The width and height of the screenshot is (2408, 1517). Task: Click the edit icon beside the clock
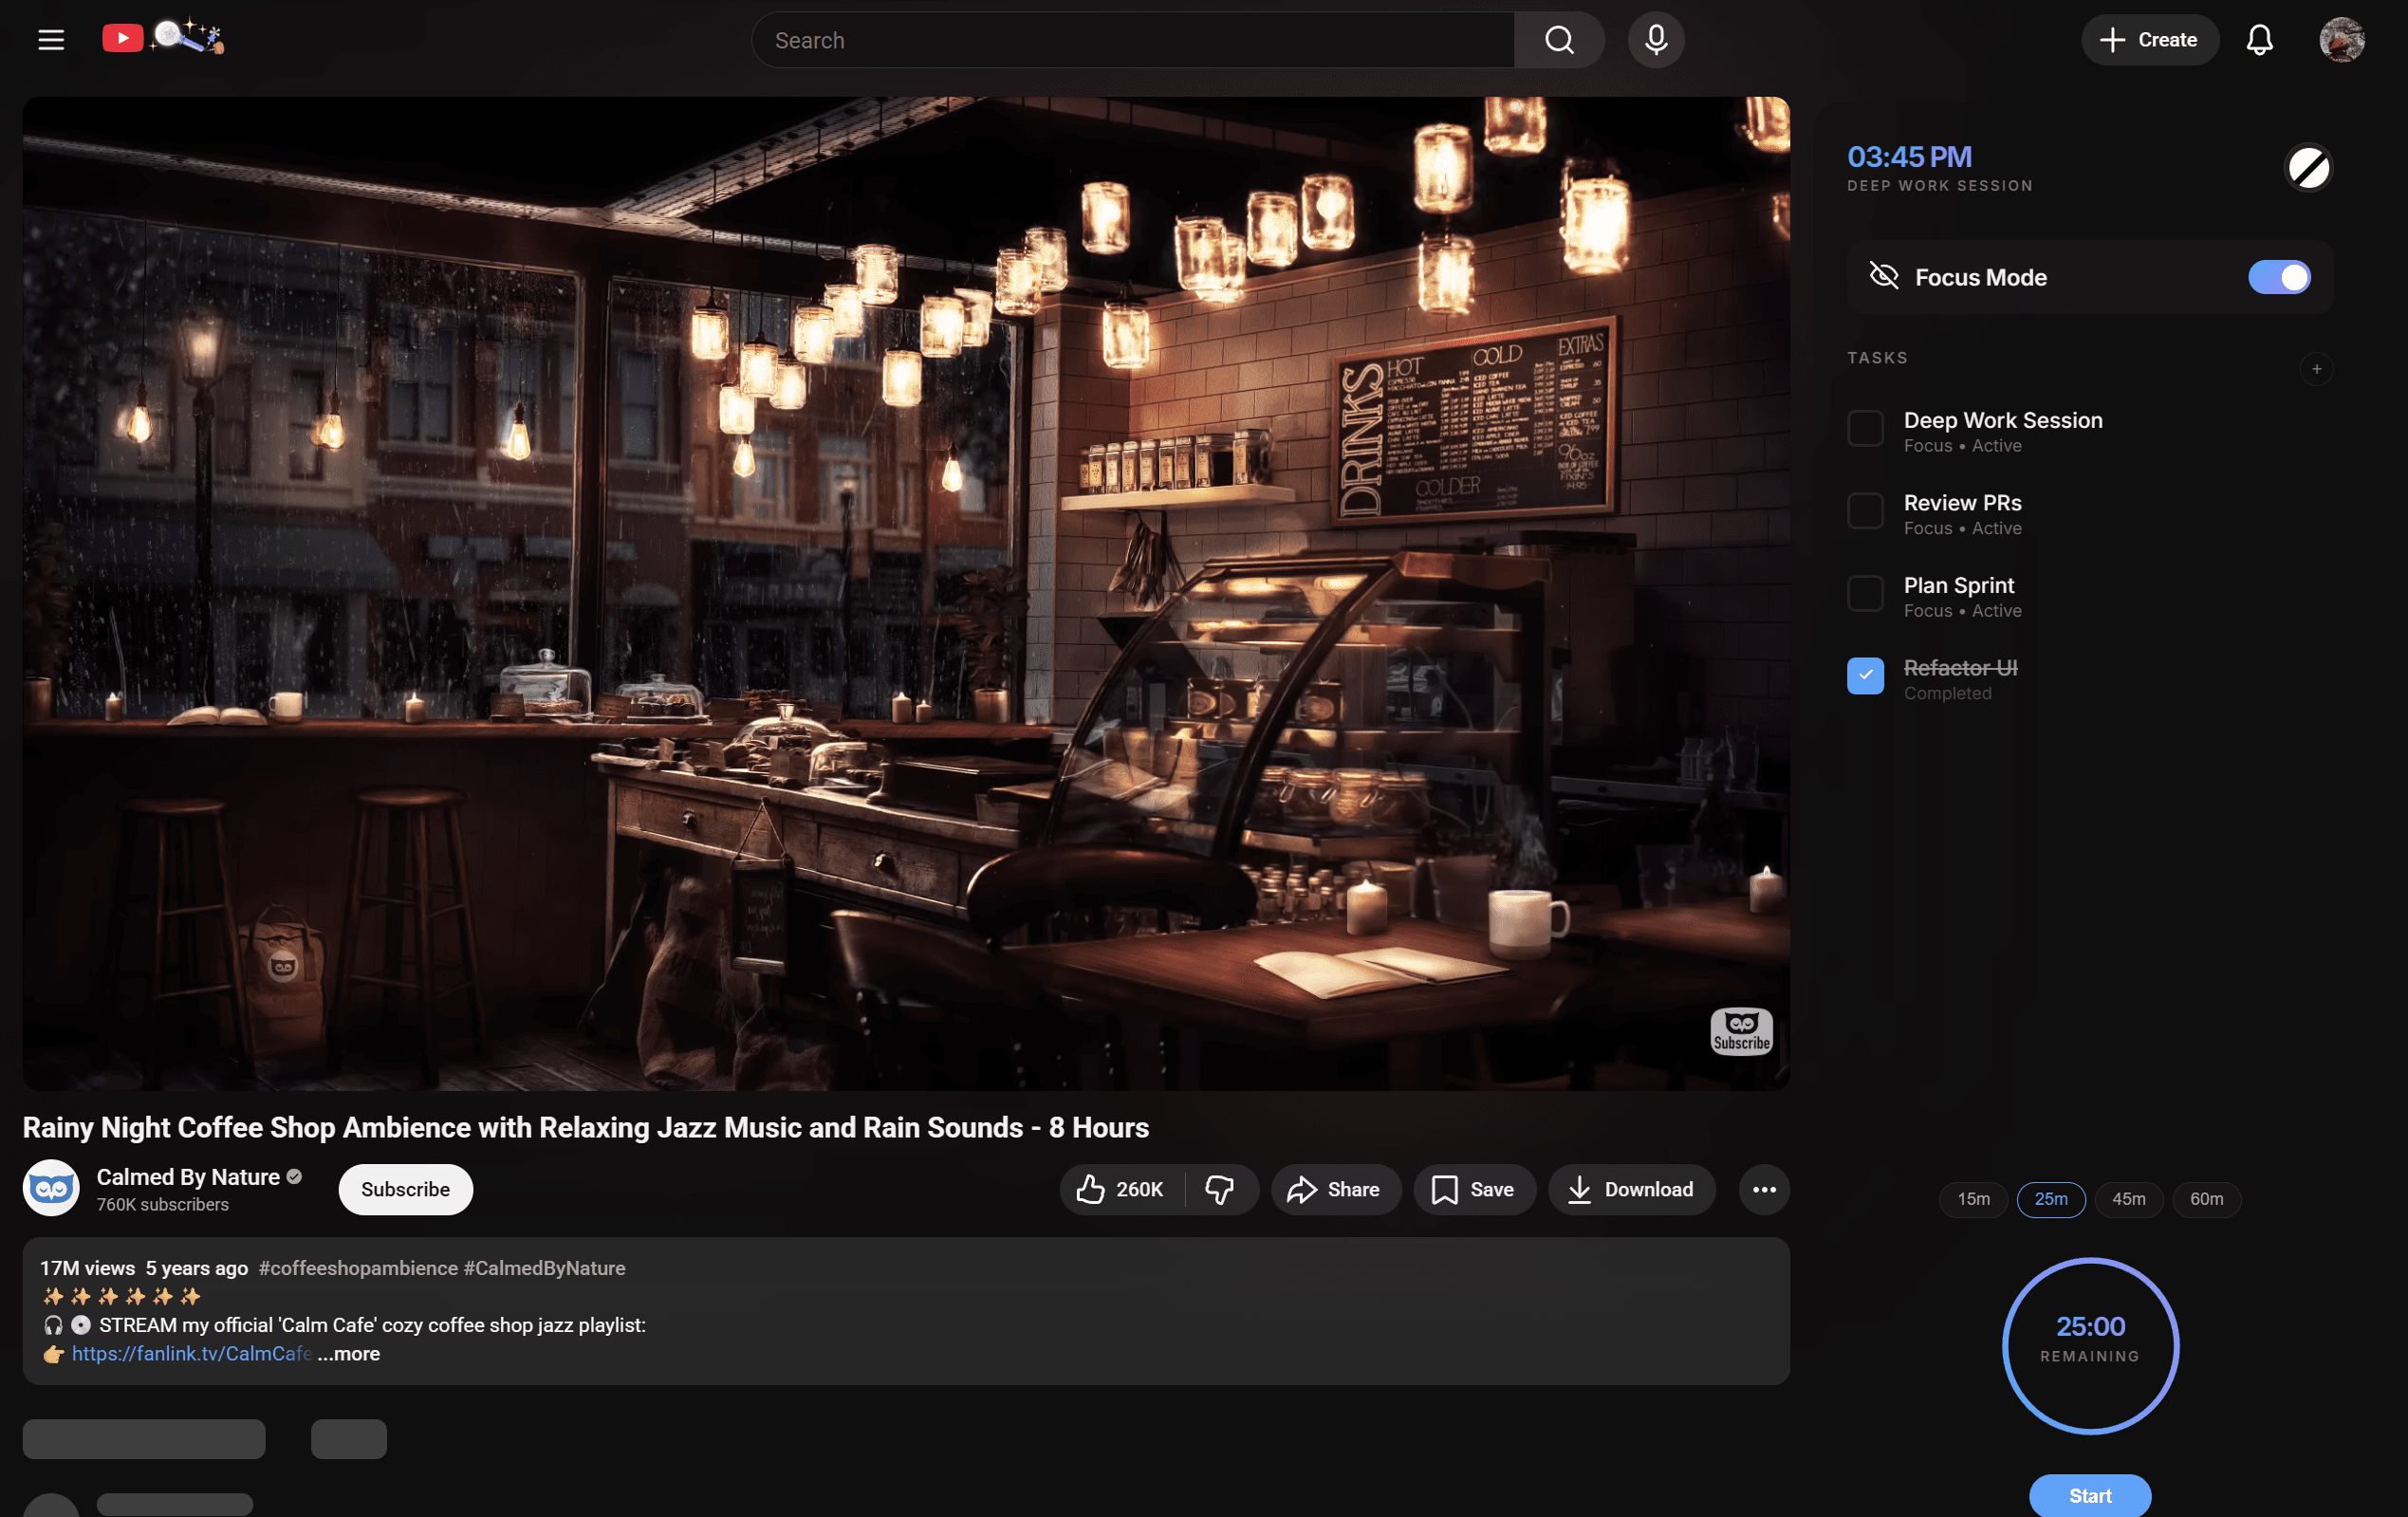point(2307,168)
